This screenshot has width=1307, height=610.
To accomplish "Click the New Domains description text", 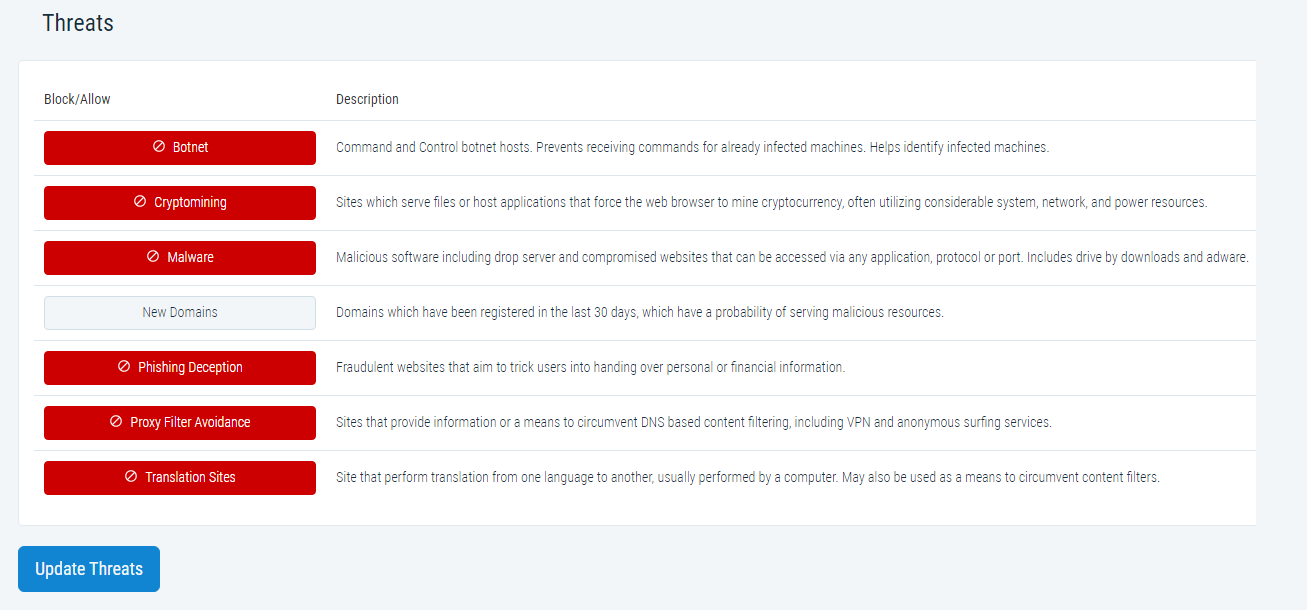I will click(x=640, y=312).
